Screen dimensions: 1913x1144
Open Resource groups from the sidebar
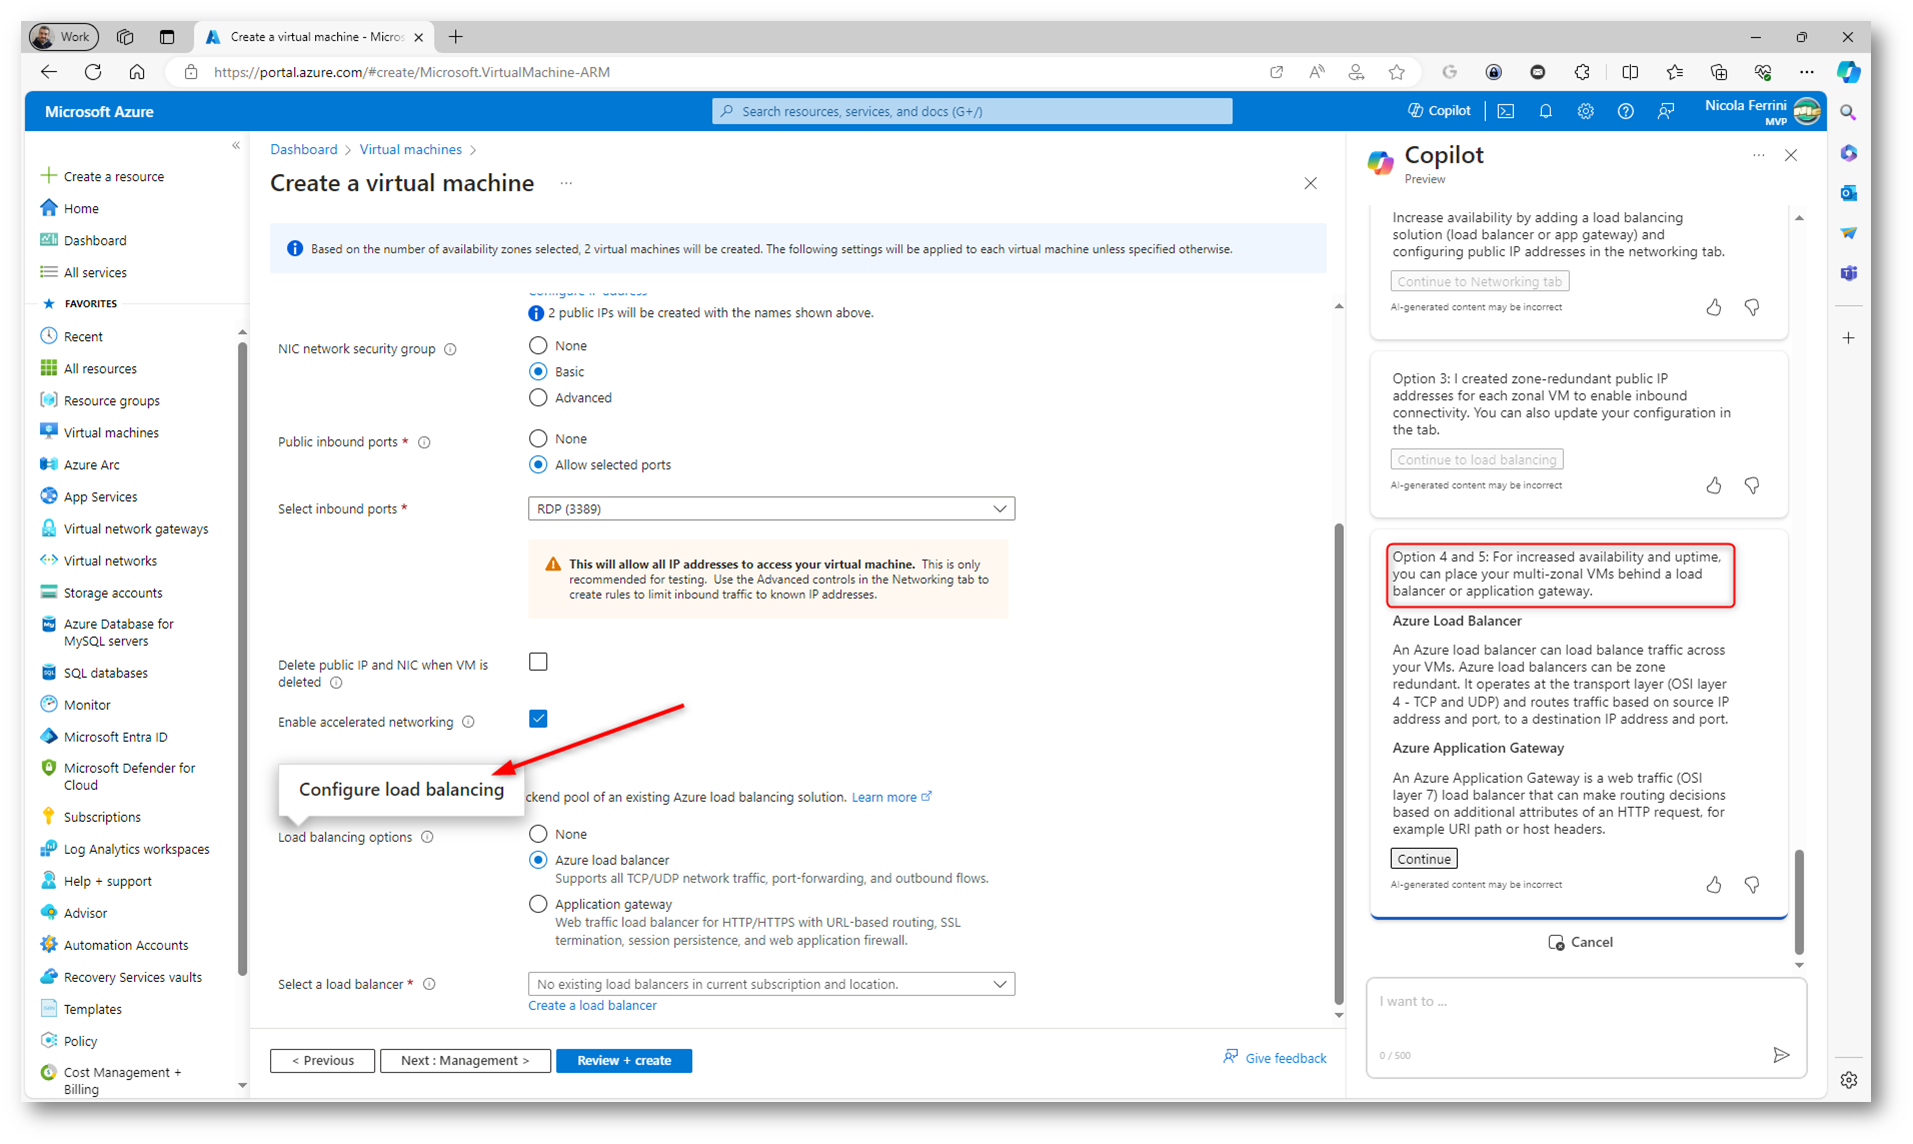tap(111, 400)
